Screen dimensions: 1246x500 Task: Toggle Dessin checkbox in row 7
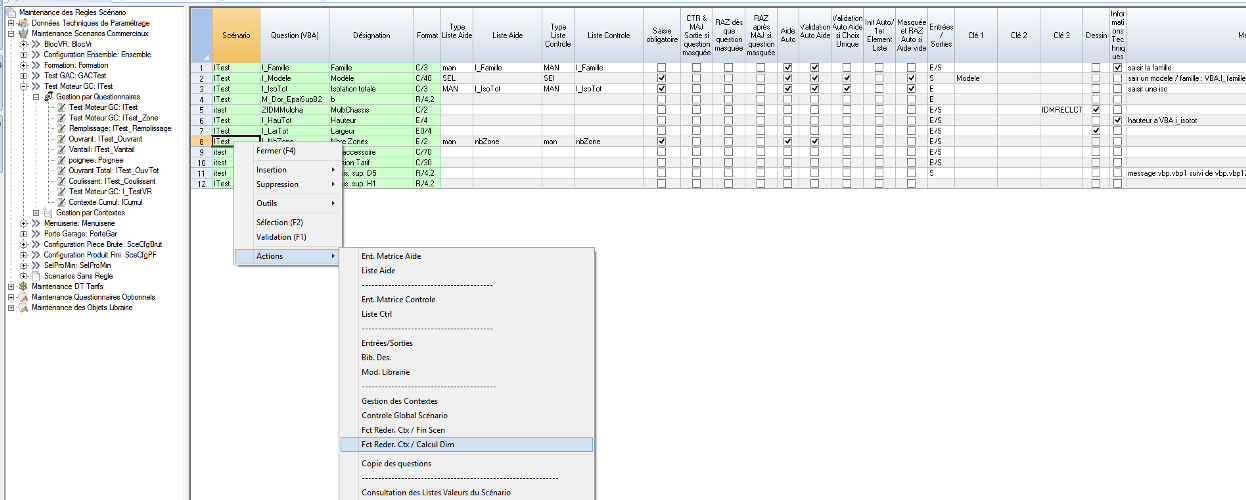coord(1096,131)
